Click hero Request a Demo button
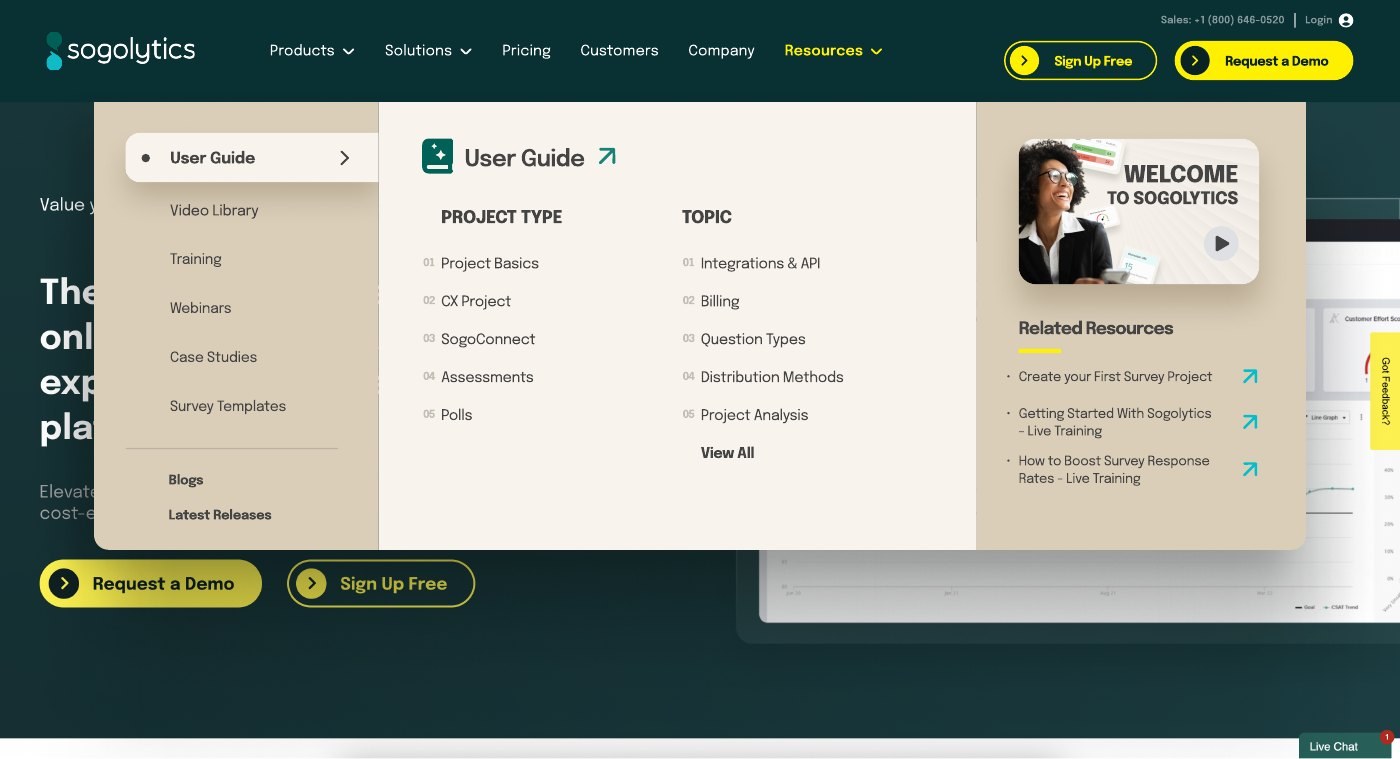The width and height of the screenshot is (1400, 759). (x=151, y=584)
